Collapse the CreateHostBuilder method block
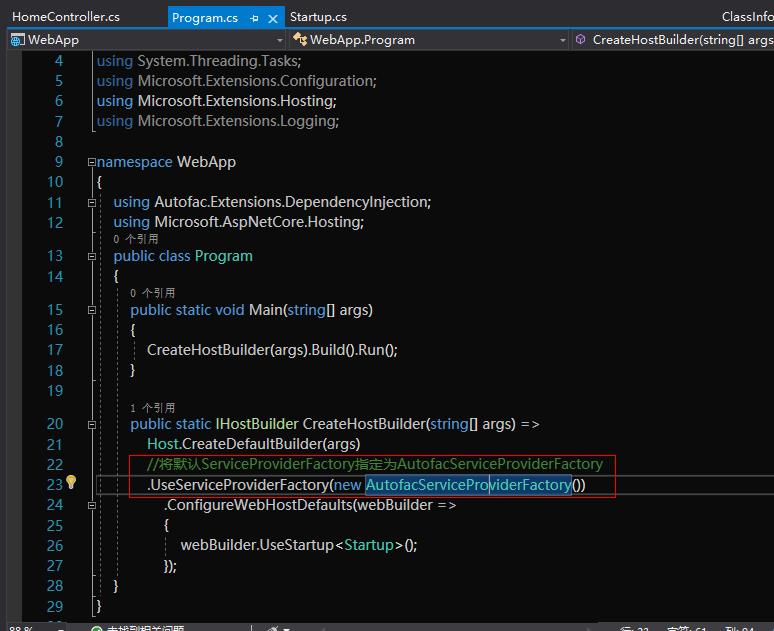774x631 pixels. pyautogui.click(x=91, y=424)
